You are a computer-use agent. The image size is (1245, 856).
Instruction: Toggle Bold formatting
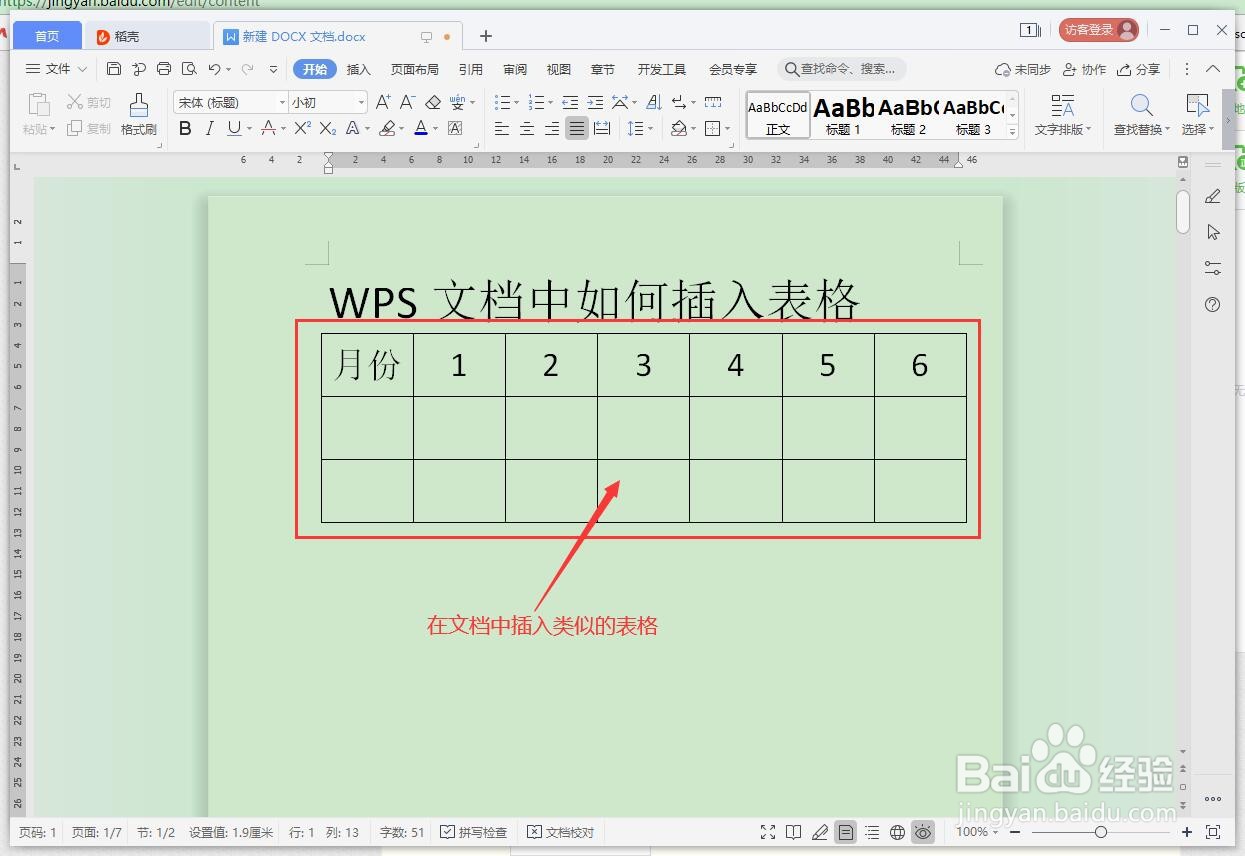[x=185, y=128]
